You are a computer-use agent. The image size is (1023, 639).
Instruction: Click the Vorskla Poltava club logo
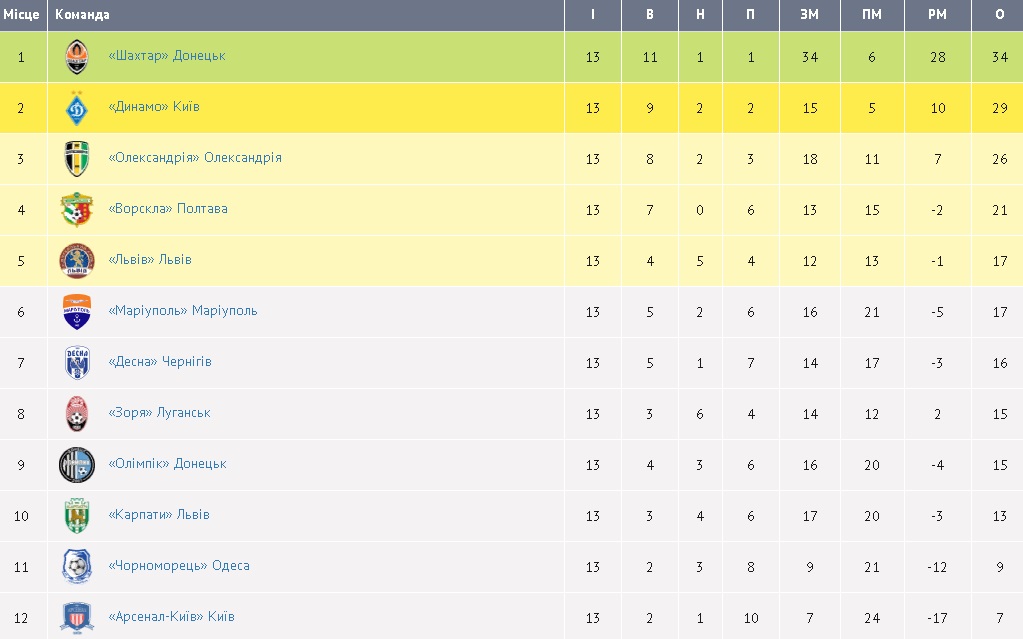pos(77,210)
